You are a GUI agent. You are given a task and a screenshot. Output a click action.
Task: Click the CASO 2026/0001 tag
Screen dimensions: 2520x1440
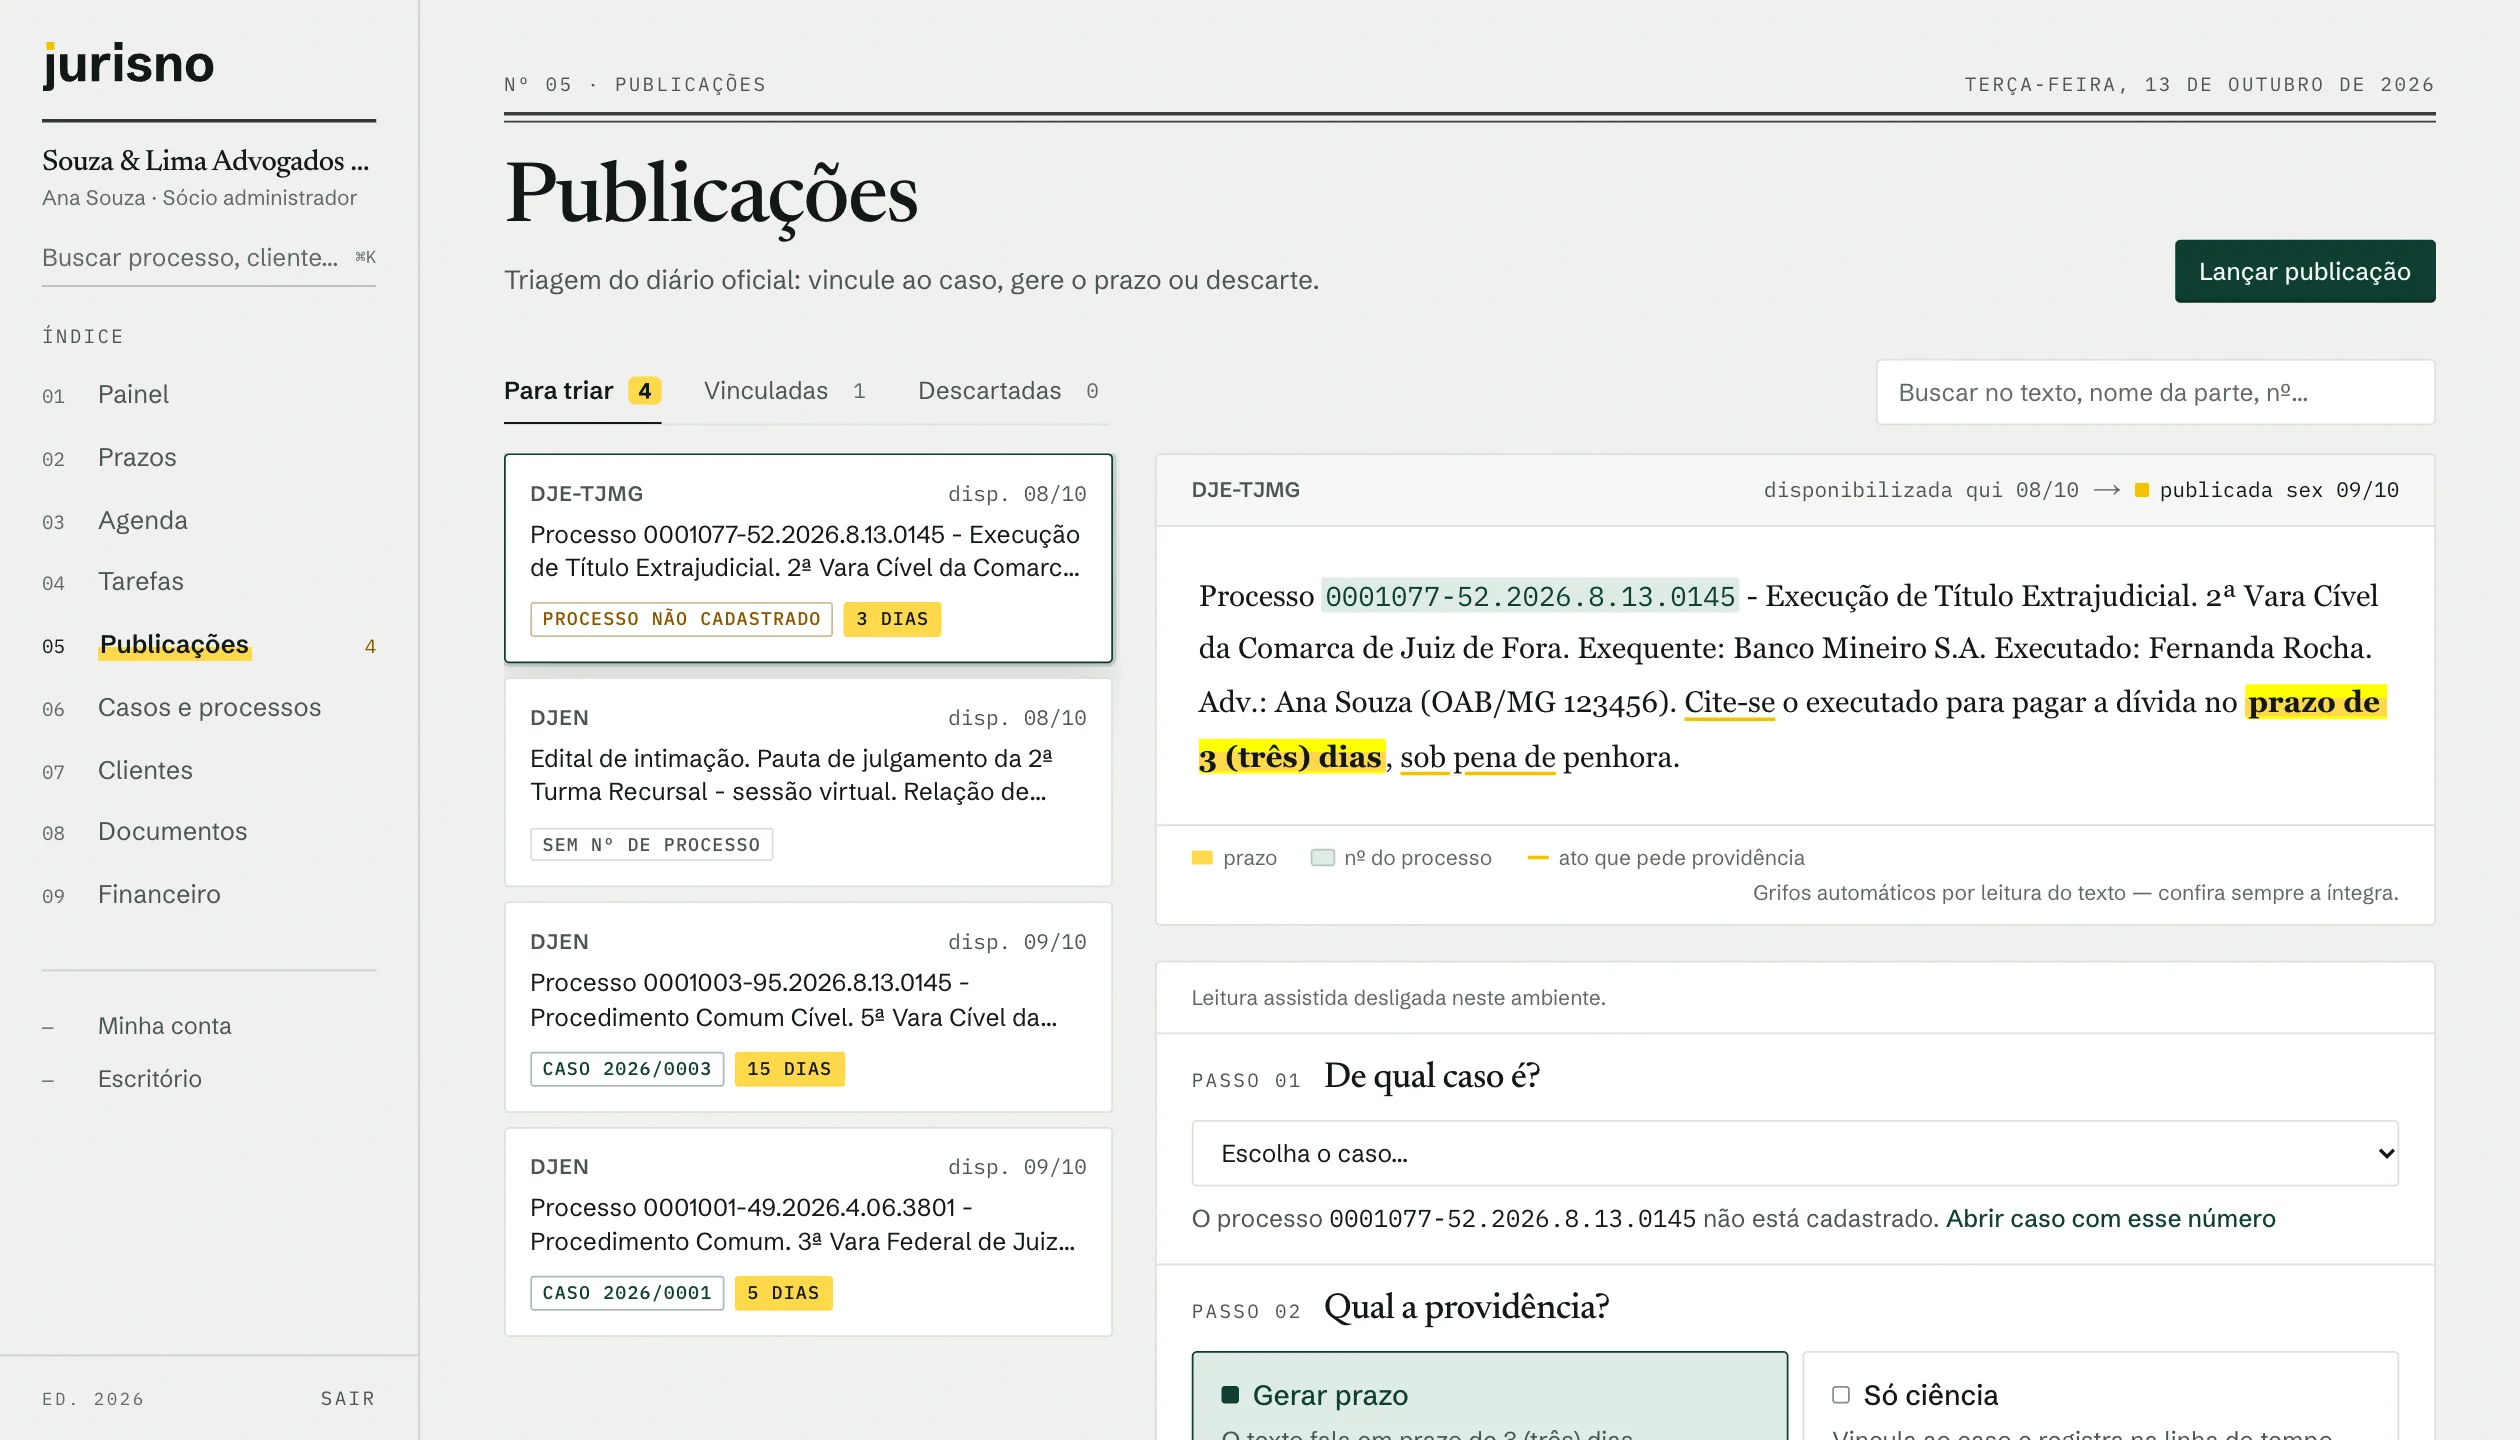[627, 1293]
